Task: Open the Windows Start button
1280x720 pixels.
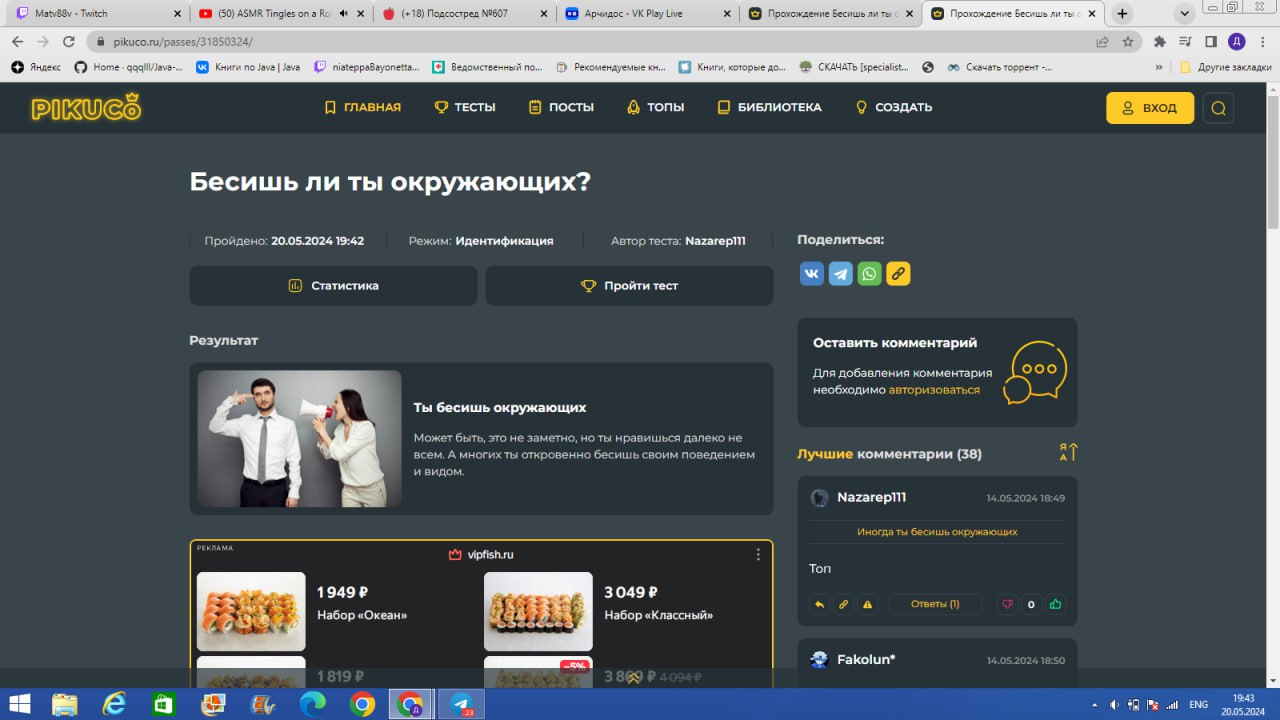Action: pos(20,704)
